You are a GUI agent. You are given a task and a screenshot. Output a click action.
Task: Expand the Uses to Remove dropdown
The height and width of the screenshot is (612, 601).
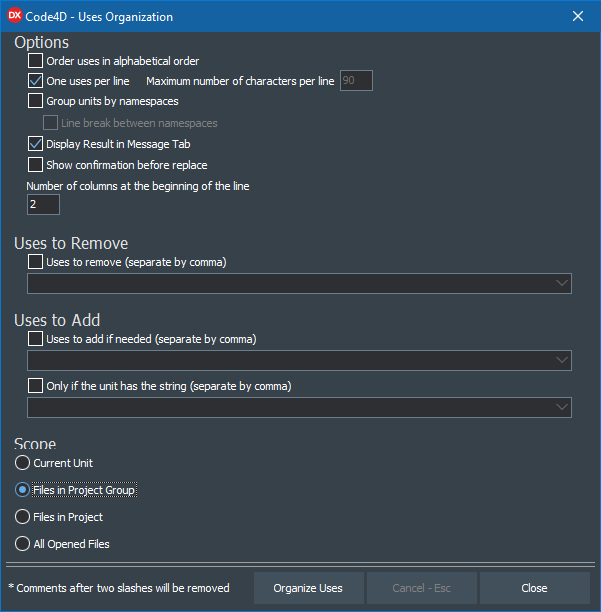click(561, 283)
